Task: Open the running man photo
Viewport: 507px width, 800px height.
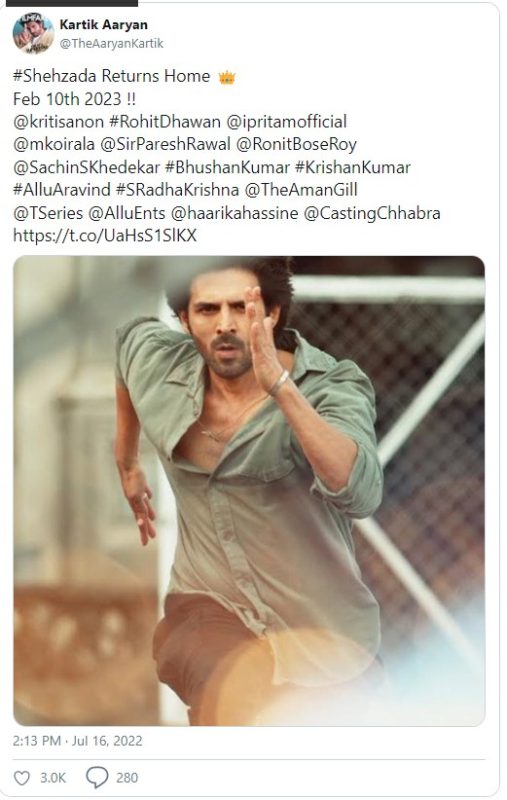Action: click(249, 490)
